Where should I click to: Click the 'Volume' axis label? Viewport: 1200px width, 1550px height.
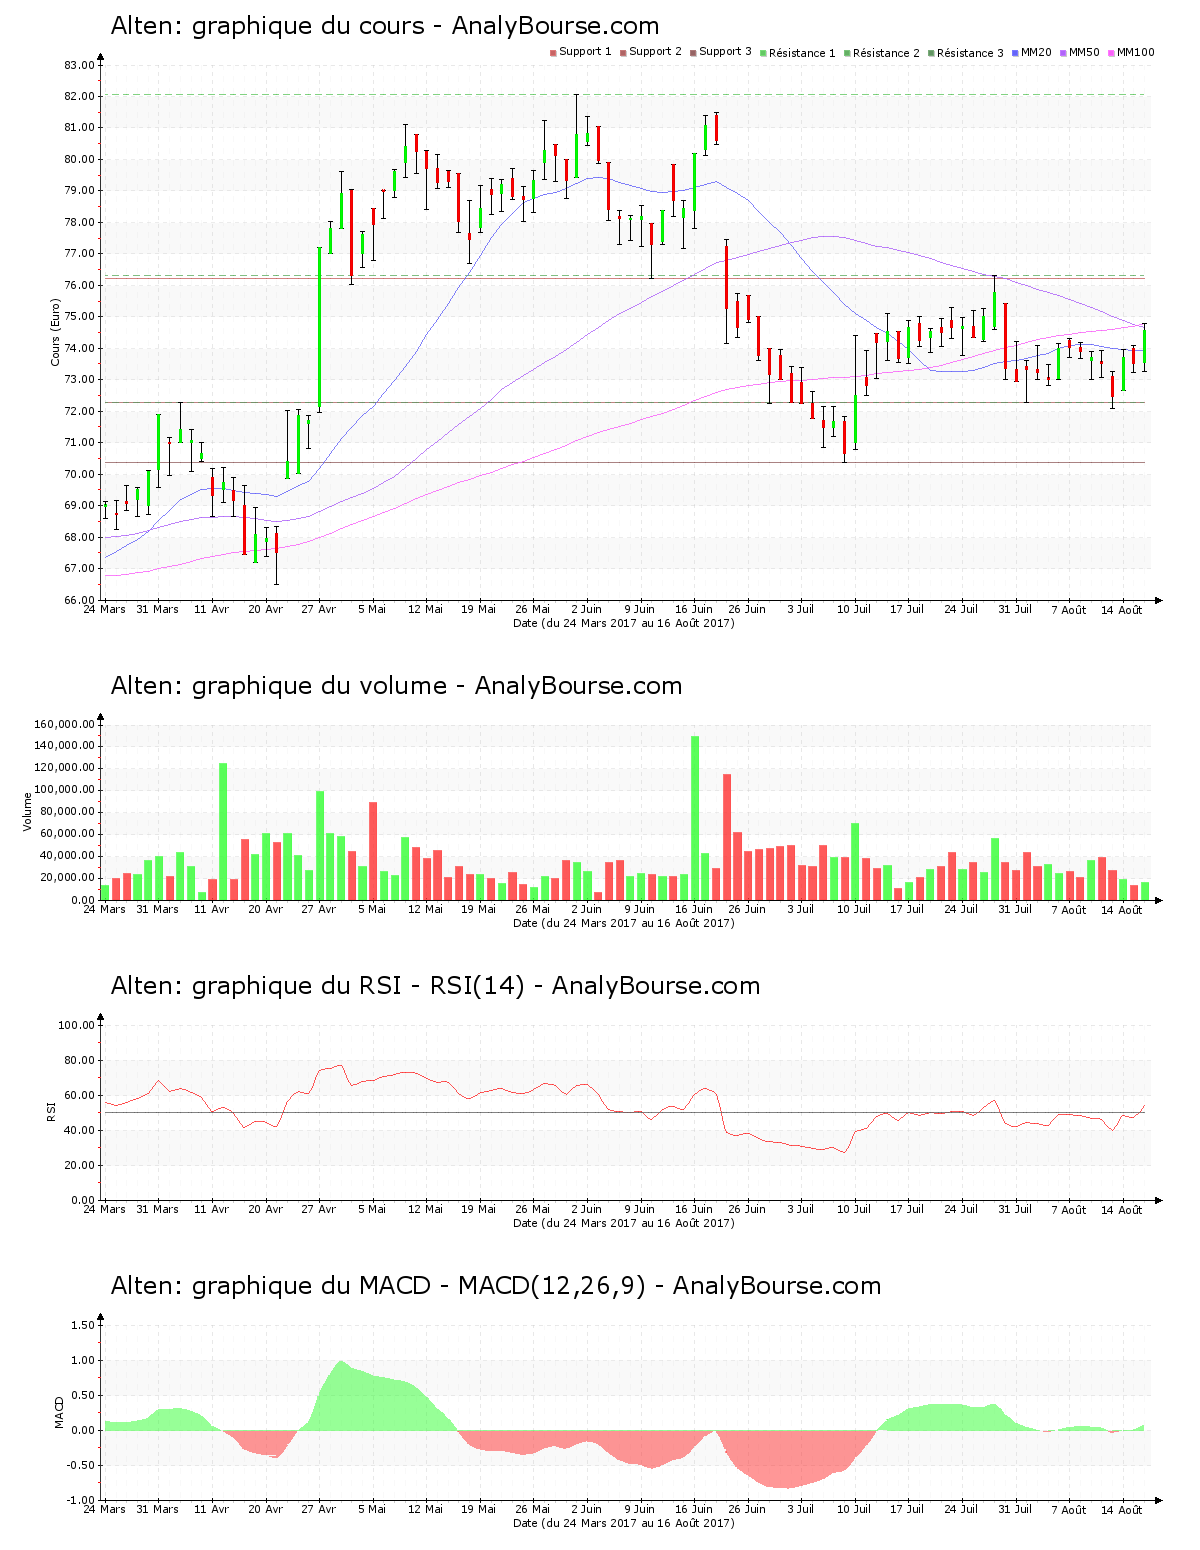(x=28, y=812)
